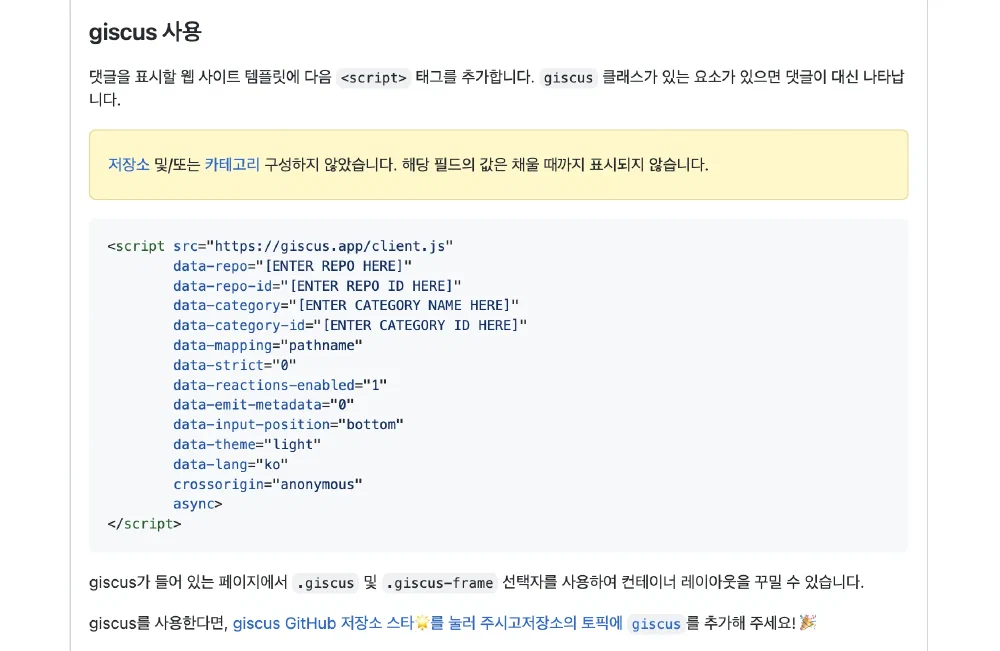Select the giscus topic code badge at bottom
This screenshot has height=651, width=1000.
656,624
